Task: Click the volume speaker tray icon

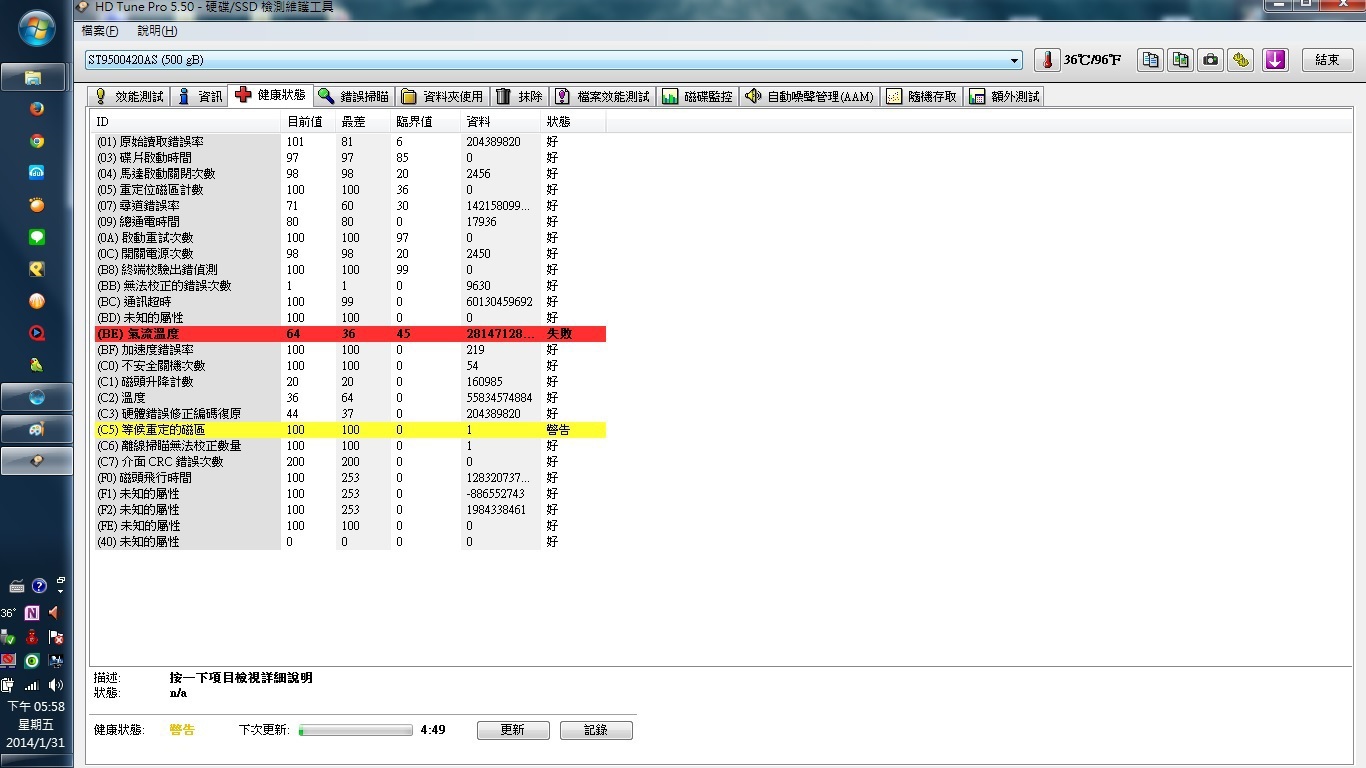Action: pos(56,685)
